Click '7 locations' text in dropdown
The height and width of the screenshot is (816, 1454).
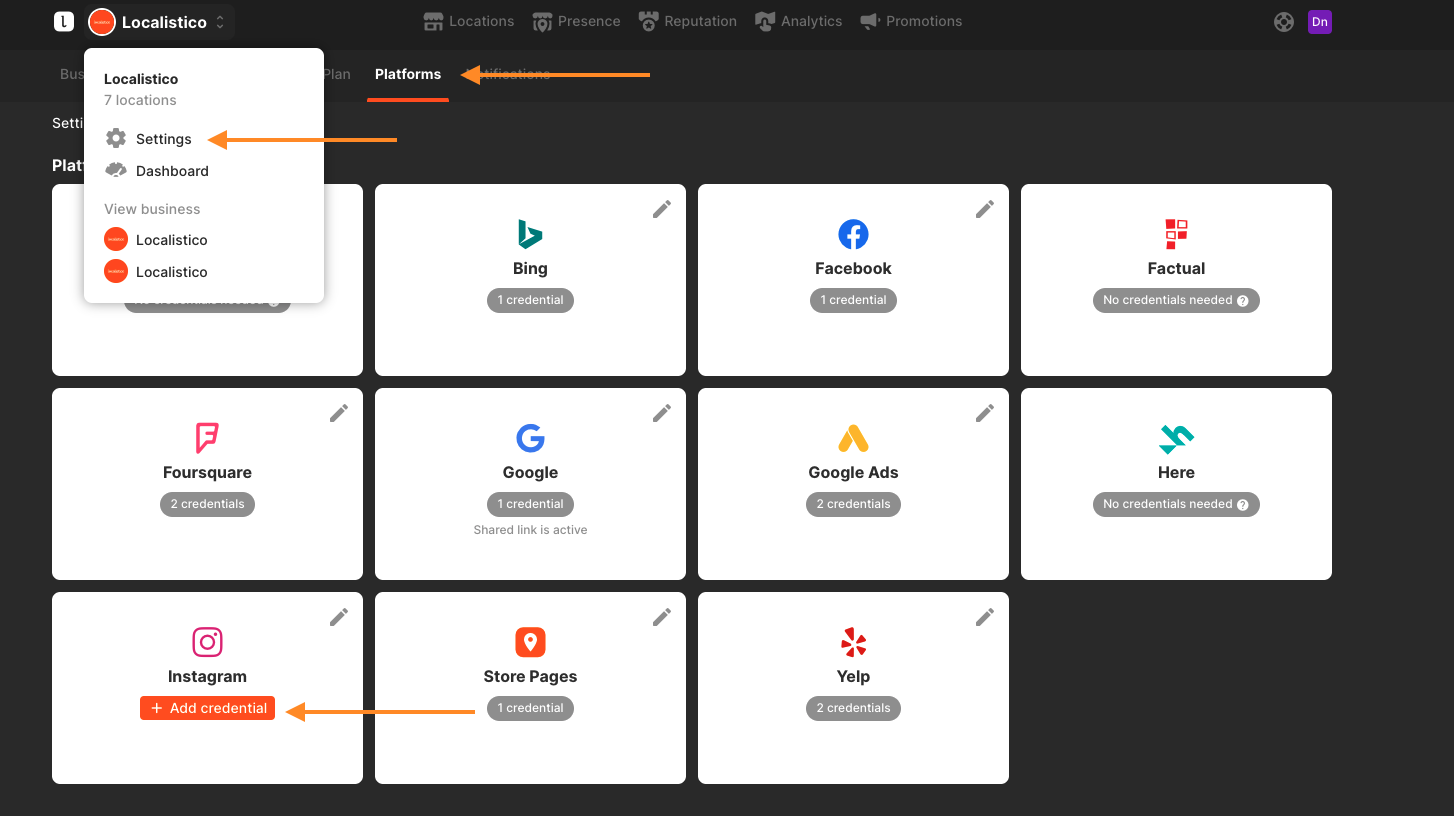pos(140,100)
